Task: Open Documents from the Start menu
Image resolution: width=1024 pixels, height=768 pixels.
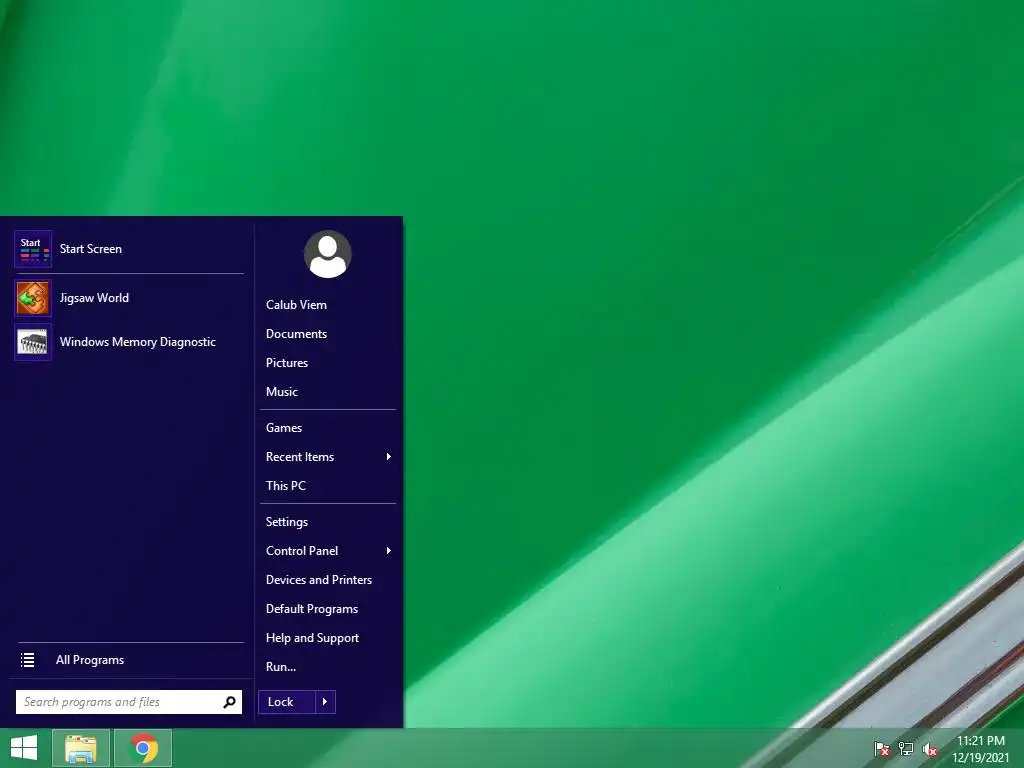Action: (x=296, y=334)
